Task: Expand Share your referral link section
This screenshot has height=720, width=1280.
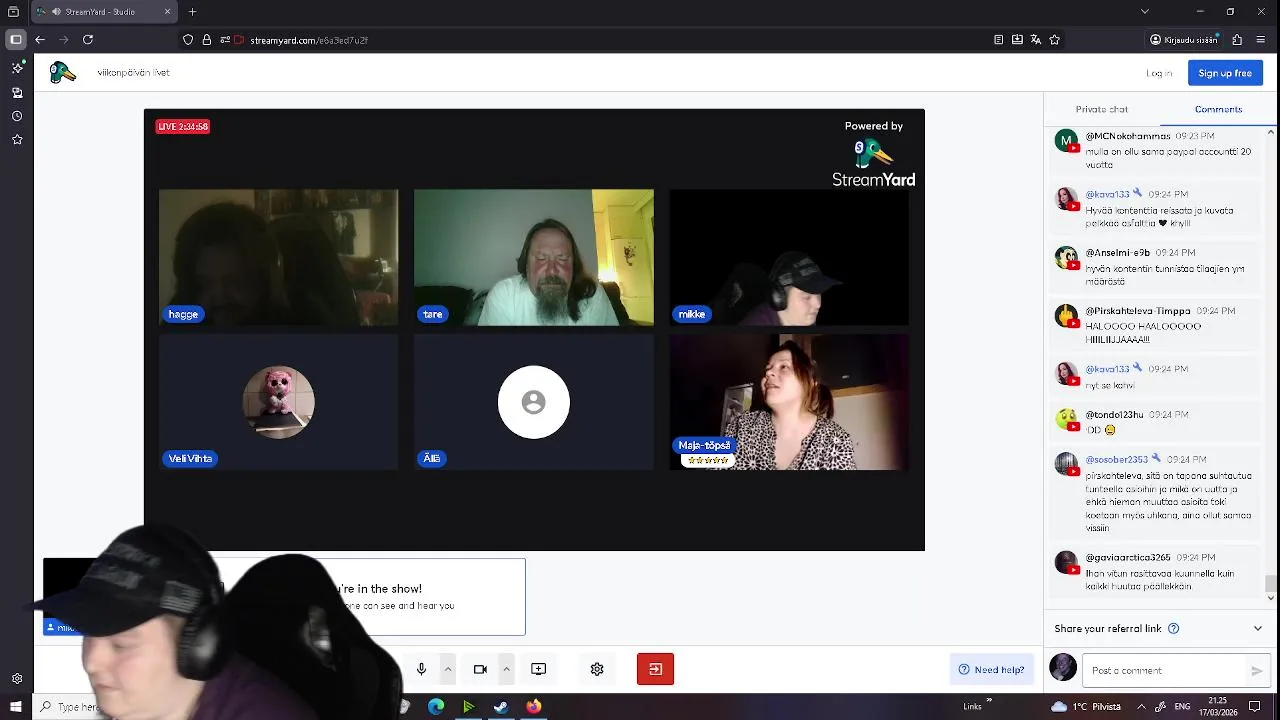Action: pos(1257,629)
